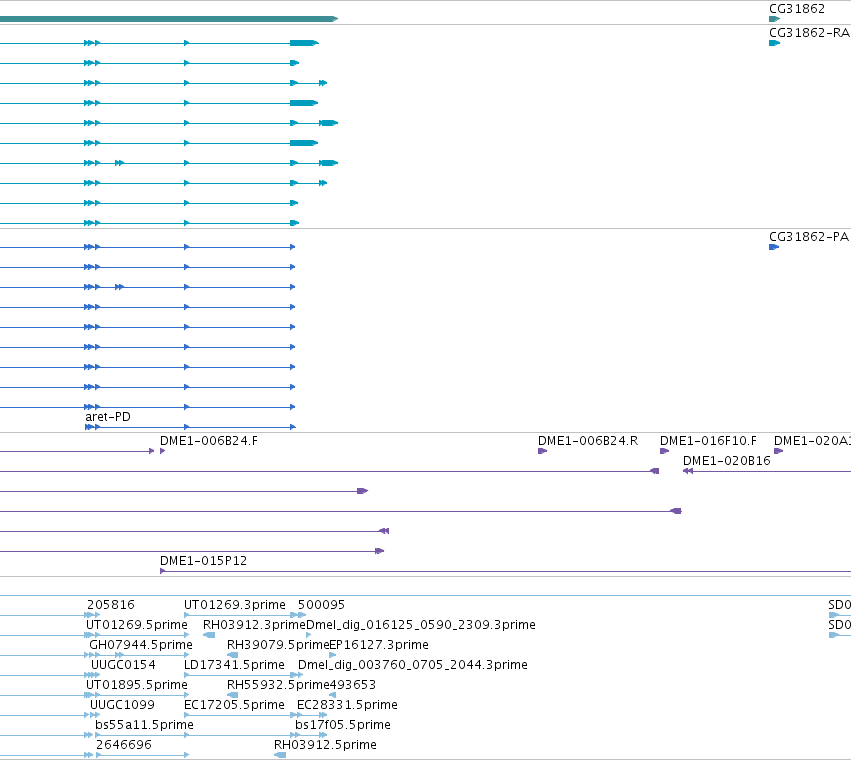Click the DME1-016F10.F label
The width and height of the screenshot is (851, 760).
(x=708, y=441)
